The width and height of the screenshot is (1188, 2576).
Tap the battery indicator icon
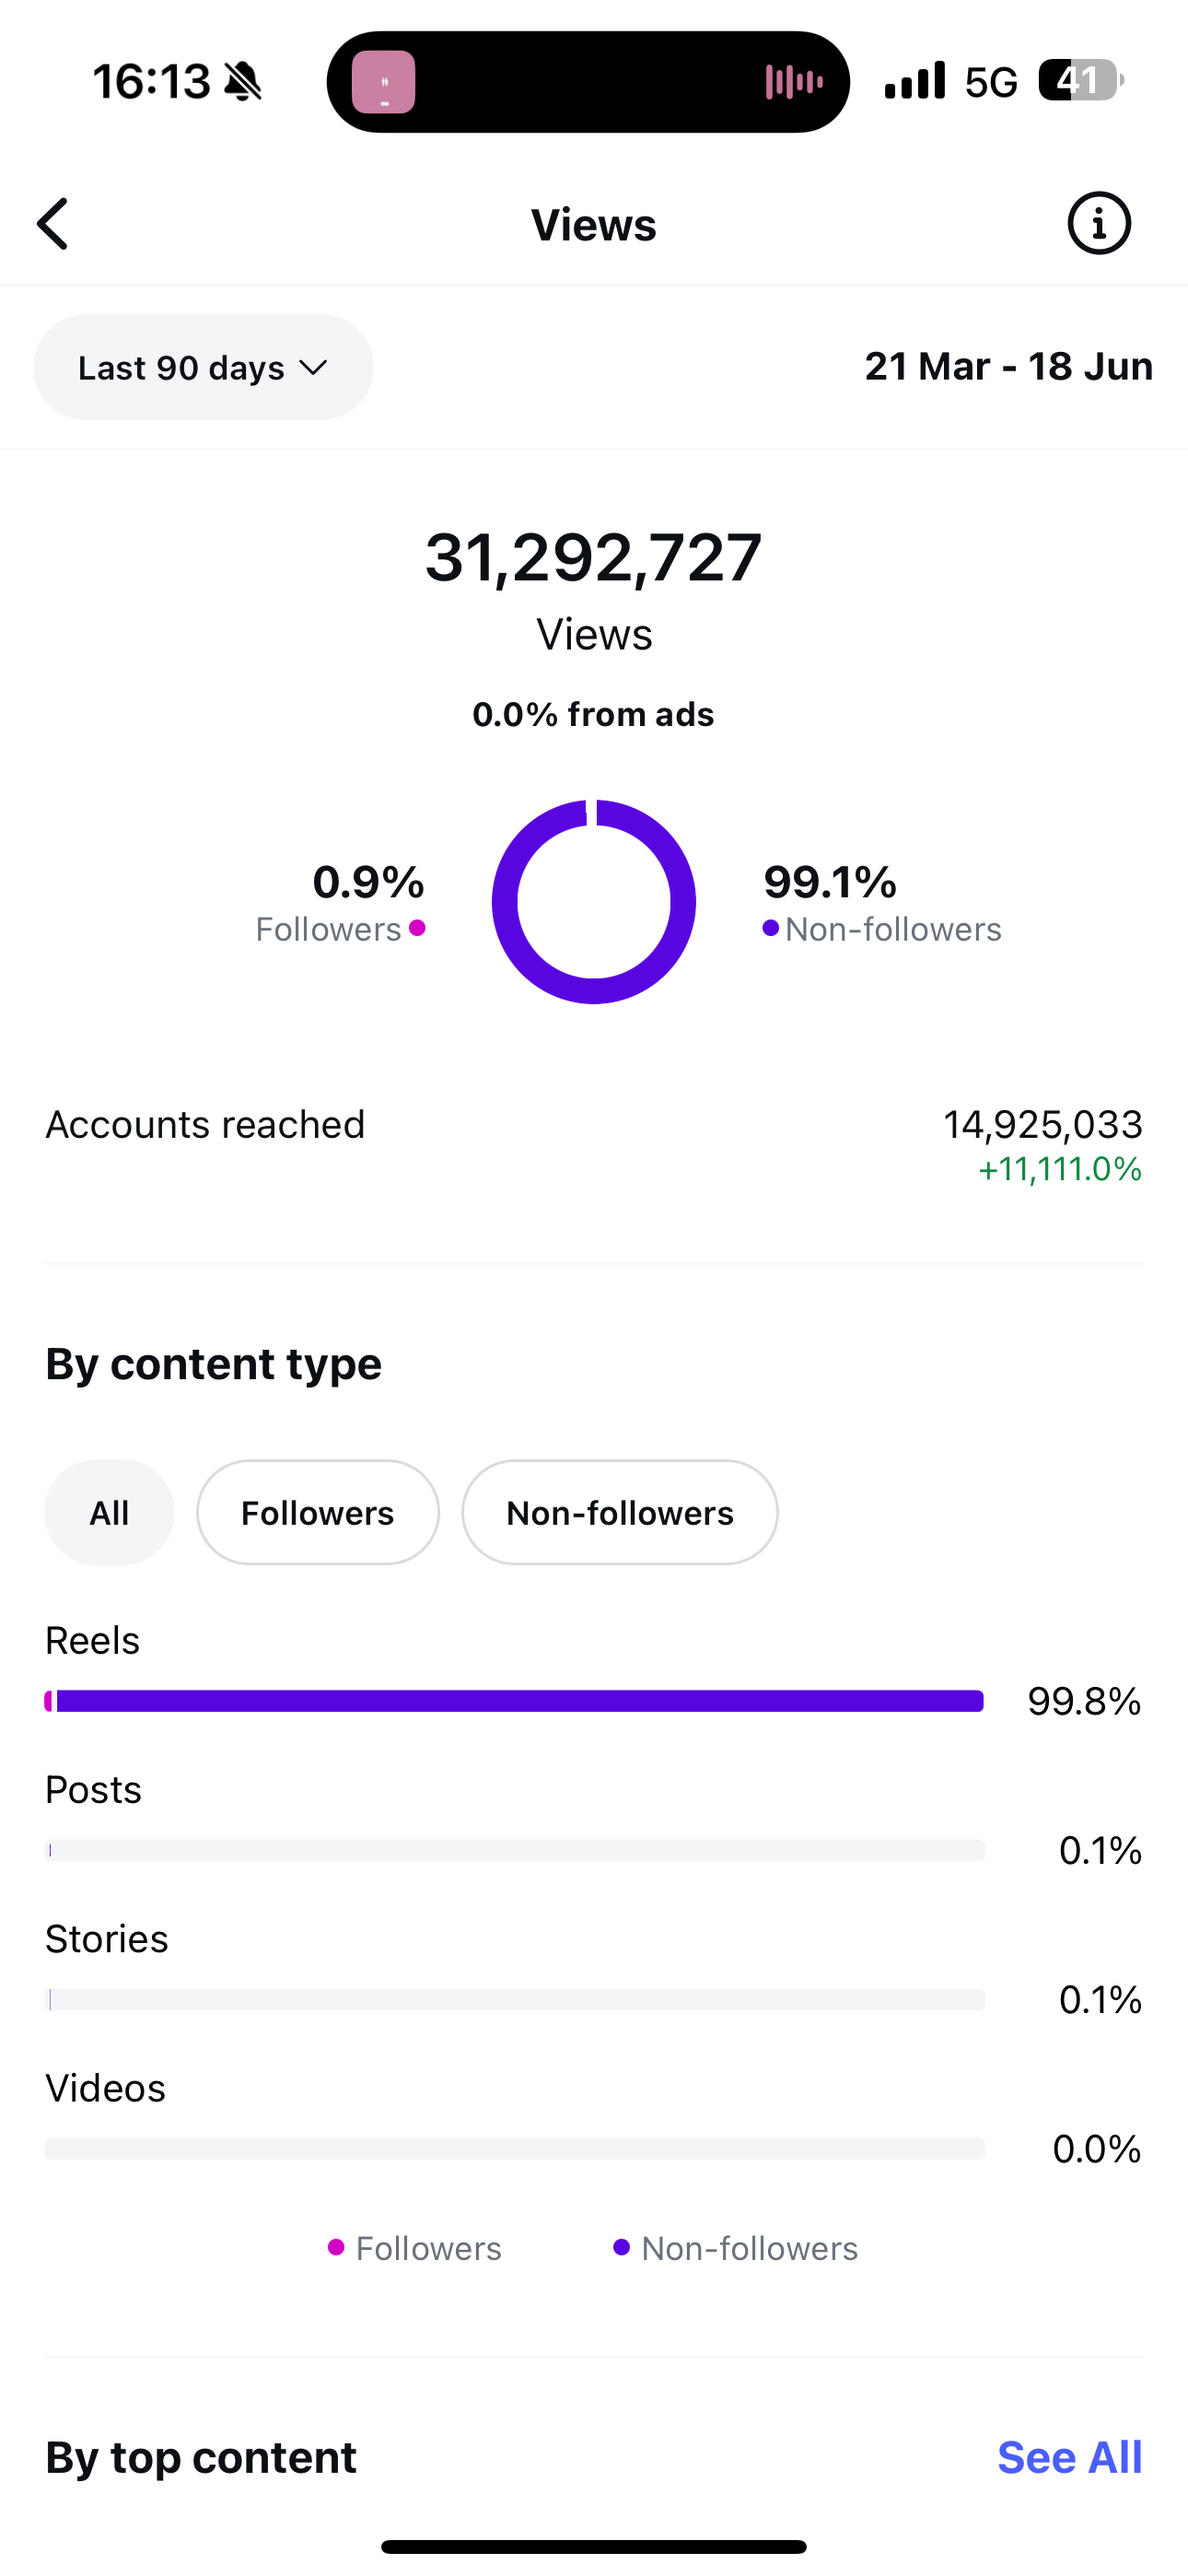click(1079, 81)
